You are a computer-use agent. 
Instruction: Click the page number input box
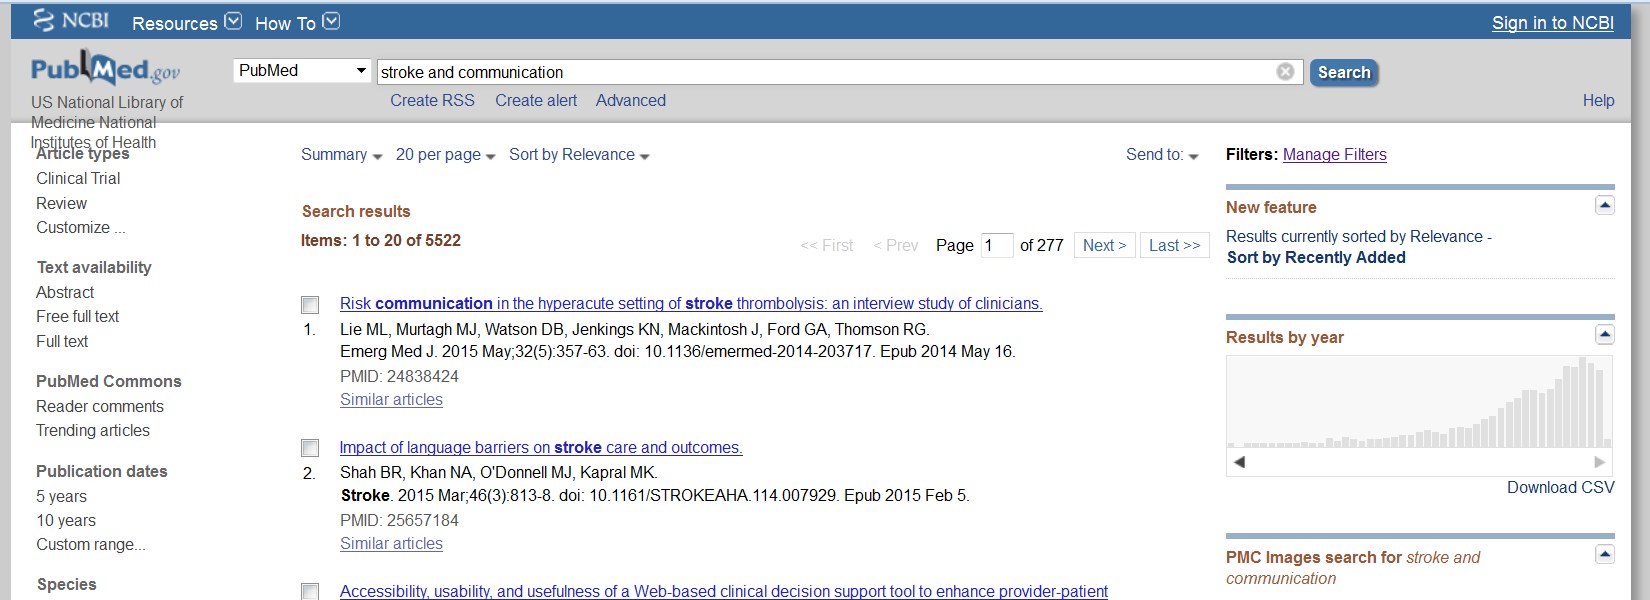click(x=996, y=245)
